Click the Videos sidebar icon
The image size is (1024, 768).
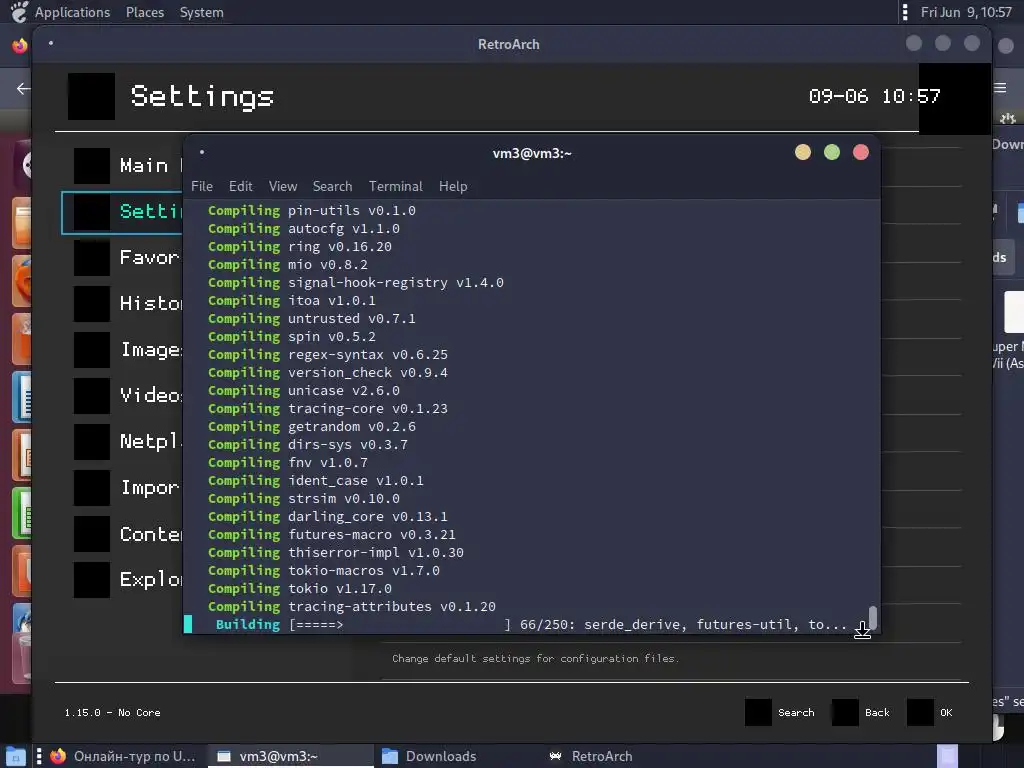(x=91, y=396)
